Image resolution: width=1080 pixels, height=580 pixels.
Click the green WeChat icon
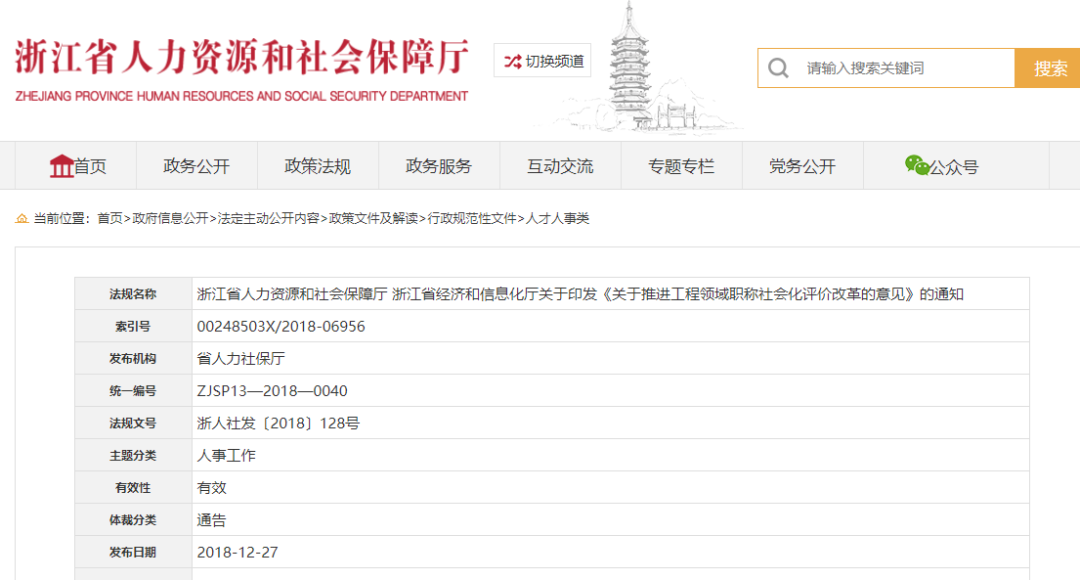(917, 165)
